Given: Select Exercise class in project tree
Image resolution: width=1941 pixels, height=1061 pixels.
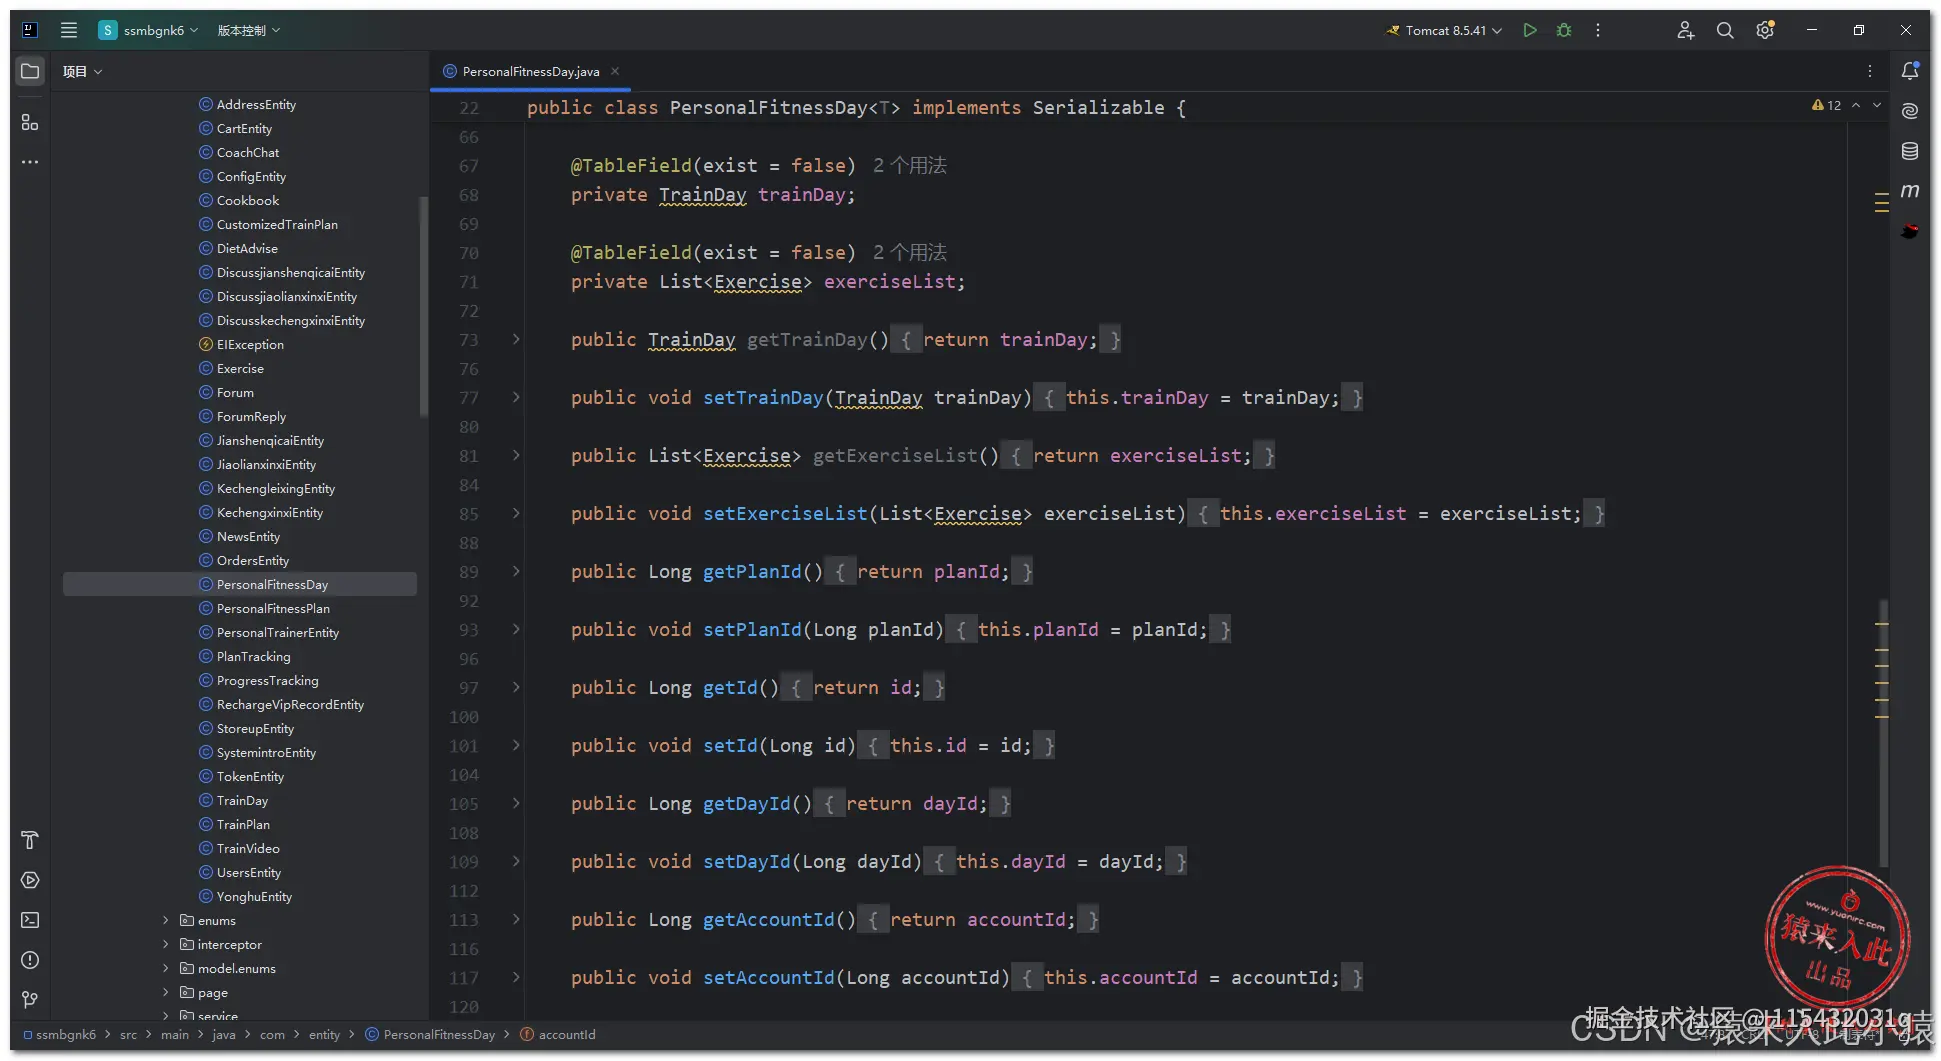Looking at the screenshot, I should [240, 368].
